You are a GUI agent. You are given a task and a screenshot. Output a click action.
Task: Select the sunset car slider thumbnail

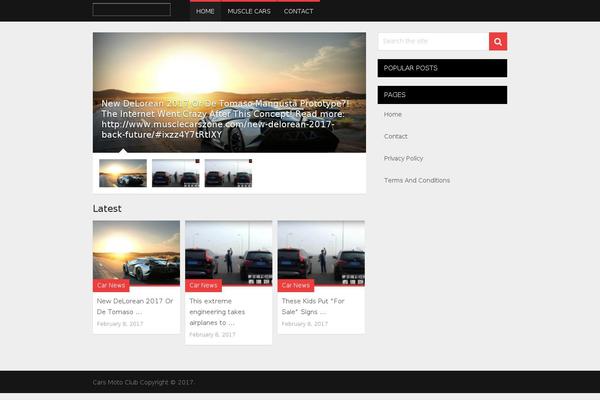point(123,173)
